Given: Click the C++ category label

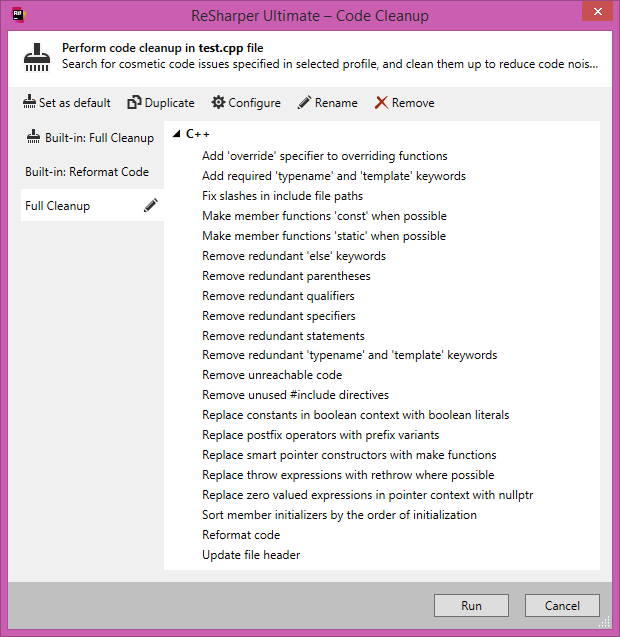Looking at the screenshot, I should click(x=197, y=134).
